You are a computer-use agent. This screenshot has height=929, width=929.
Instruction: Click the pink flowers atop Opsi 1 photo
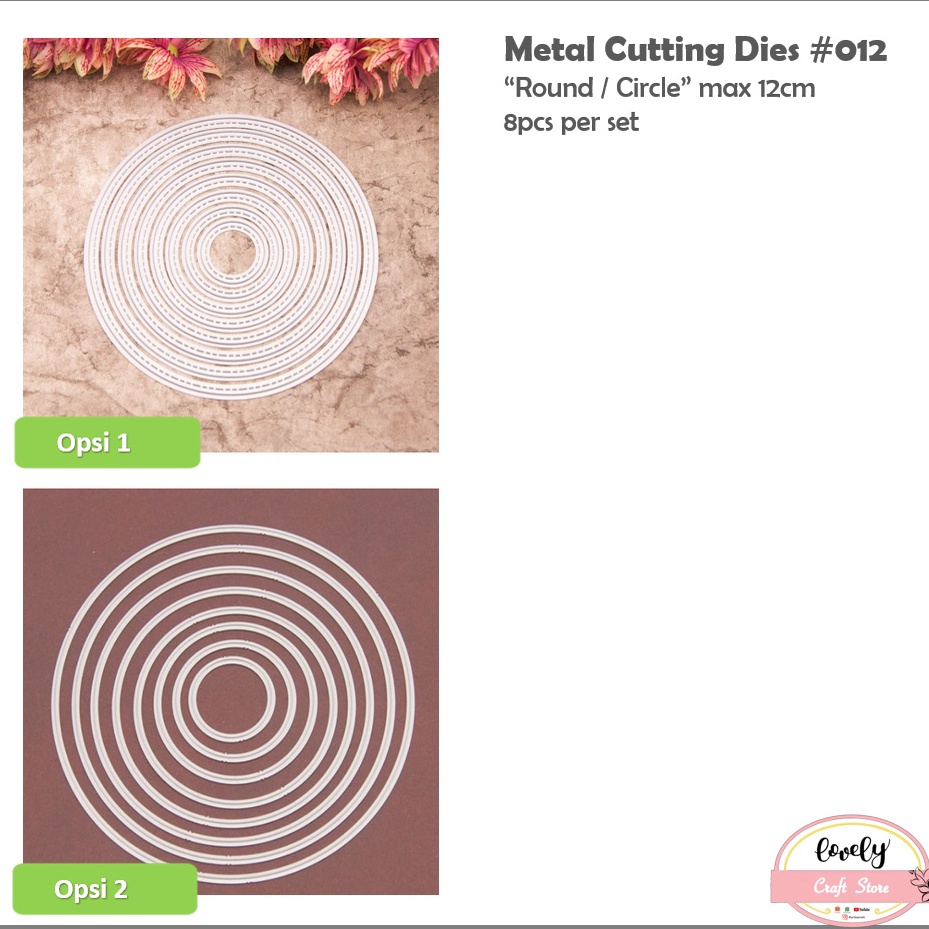[x=231, y=65]
